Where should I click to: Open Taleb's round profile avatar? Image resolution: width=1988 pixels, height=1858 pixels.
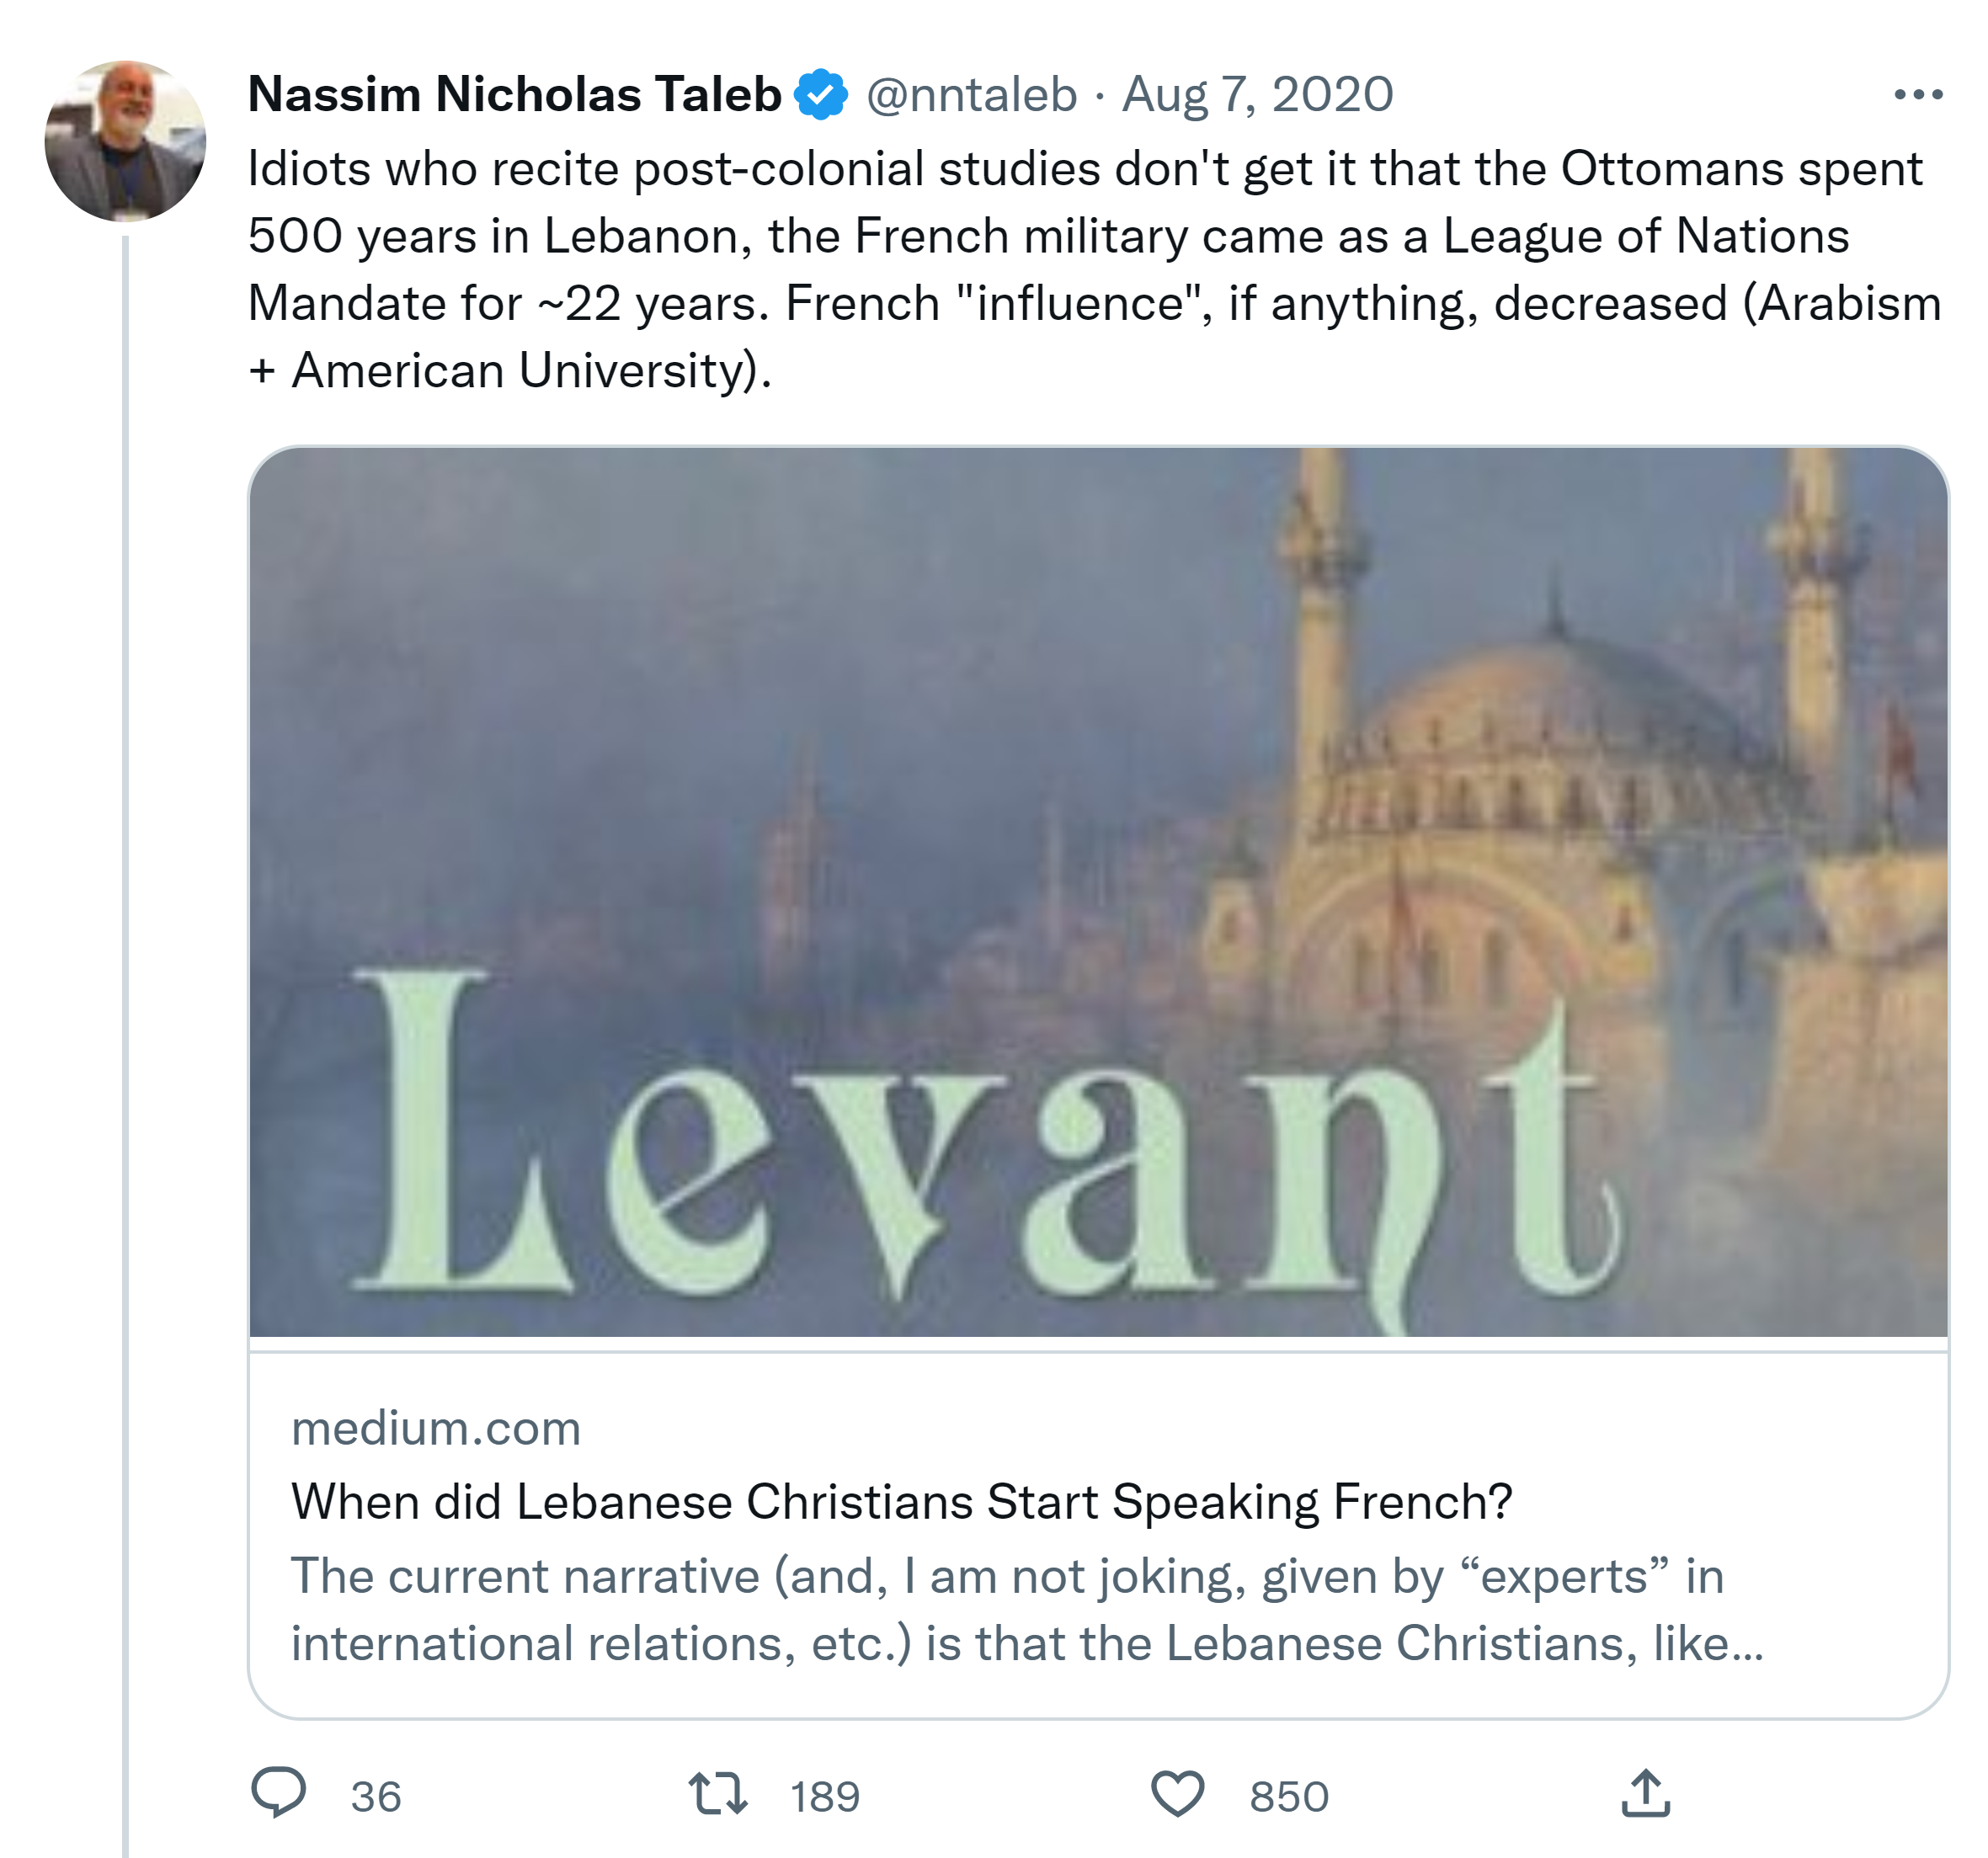pyautogui.click(x=125, y=141)
